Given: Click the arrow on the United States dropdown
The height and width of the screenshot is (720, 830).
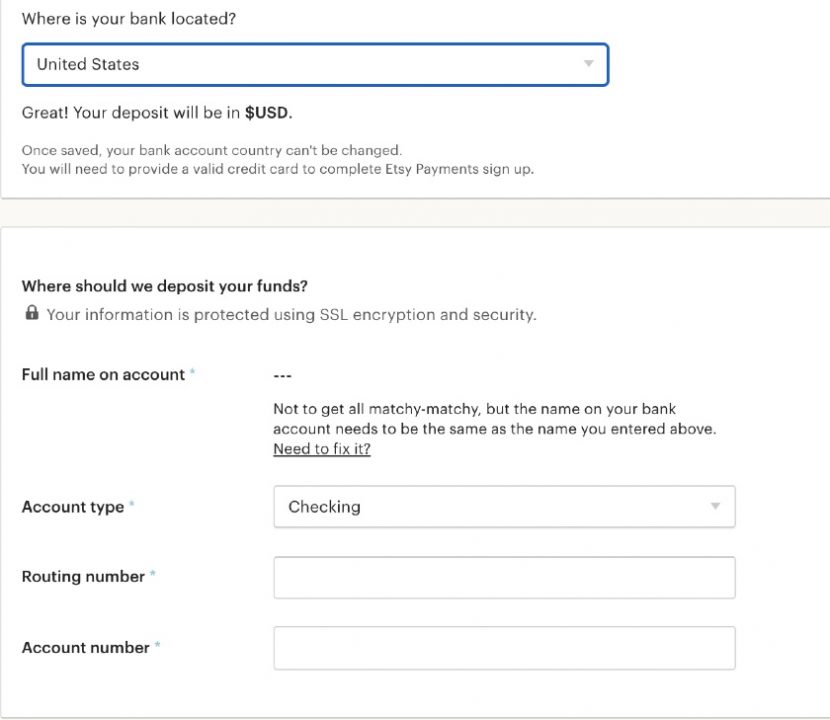Looking at the screenshot, I should click(x=588, y=64).
